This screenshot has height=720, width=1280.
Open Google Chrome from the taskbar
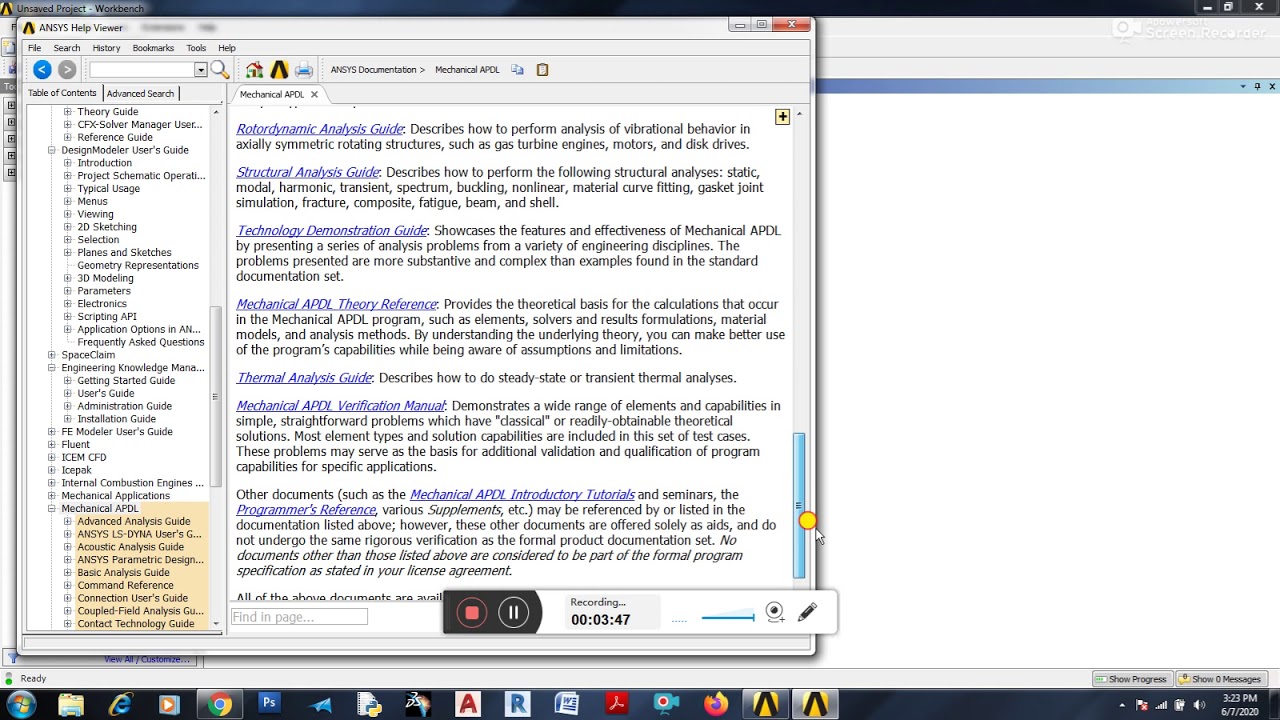219,704
